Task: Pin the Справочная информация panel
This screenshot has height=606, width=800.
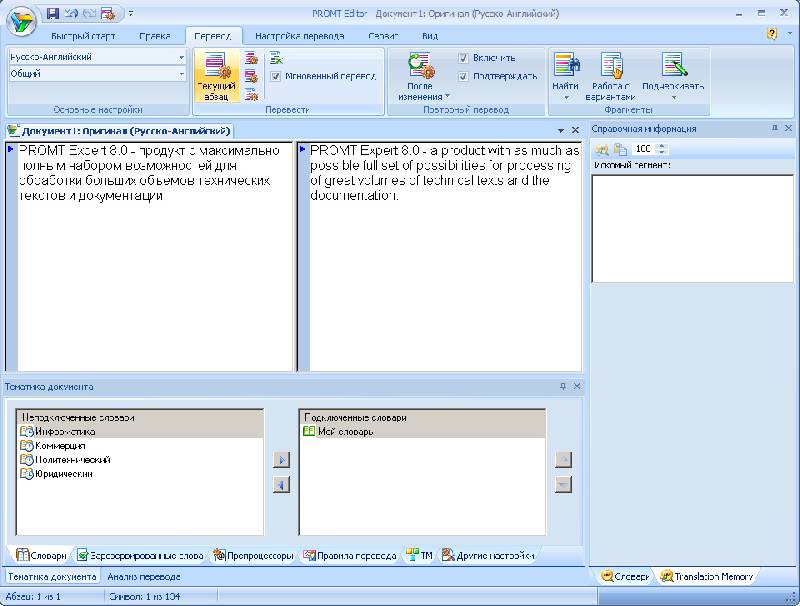Action: pyautogui.click(x=775, y=128)
